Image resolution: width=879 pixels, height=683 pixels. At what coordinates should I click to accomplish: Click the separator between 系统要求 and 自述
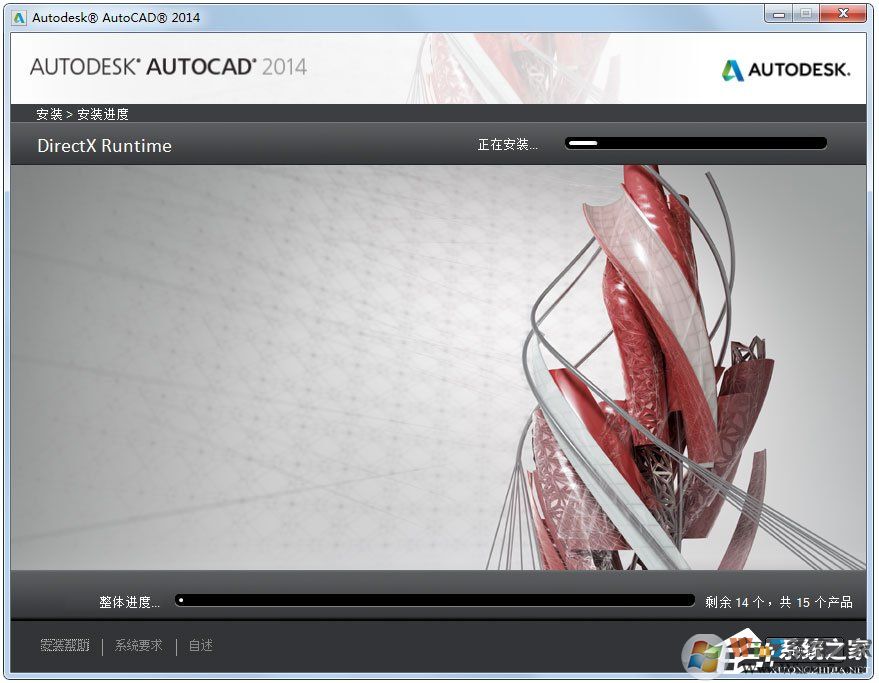[177, 645]
